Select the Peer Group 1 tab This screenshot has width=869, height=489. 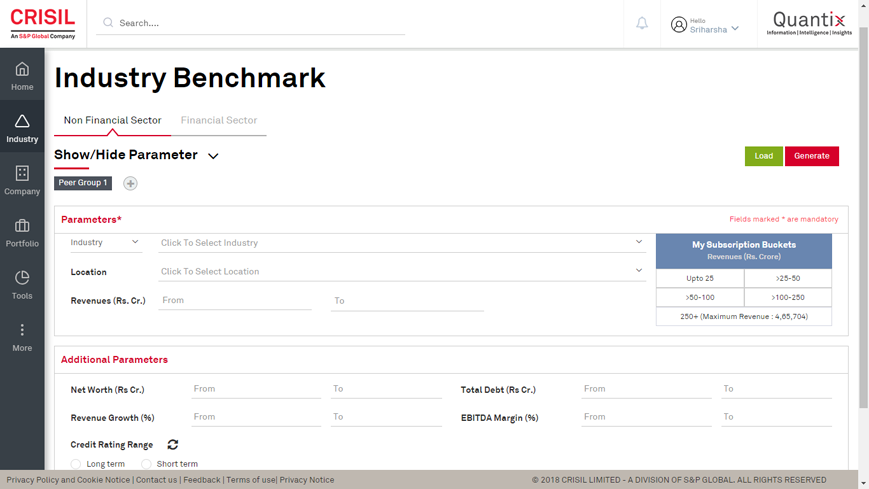tap(83, 183)
